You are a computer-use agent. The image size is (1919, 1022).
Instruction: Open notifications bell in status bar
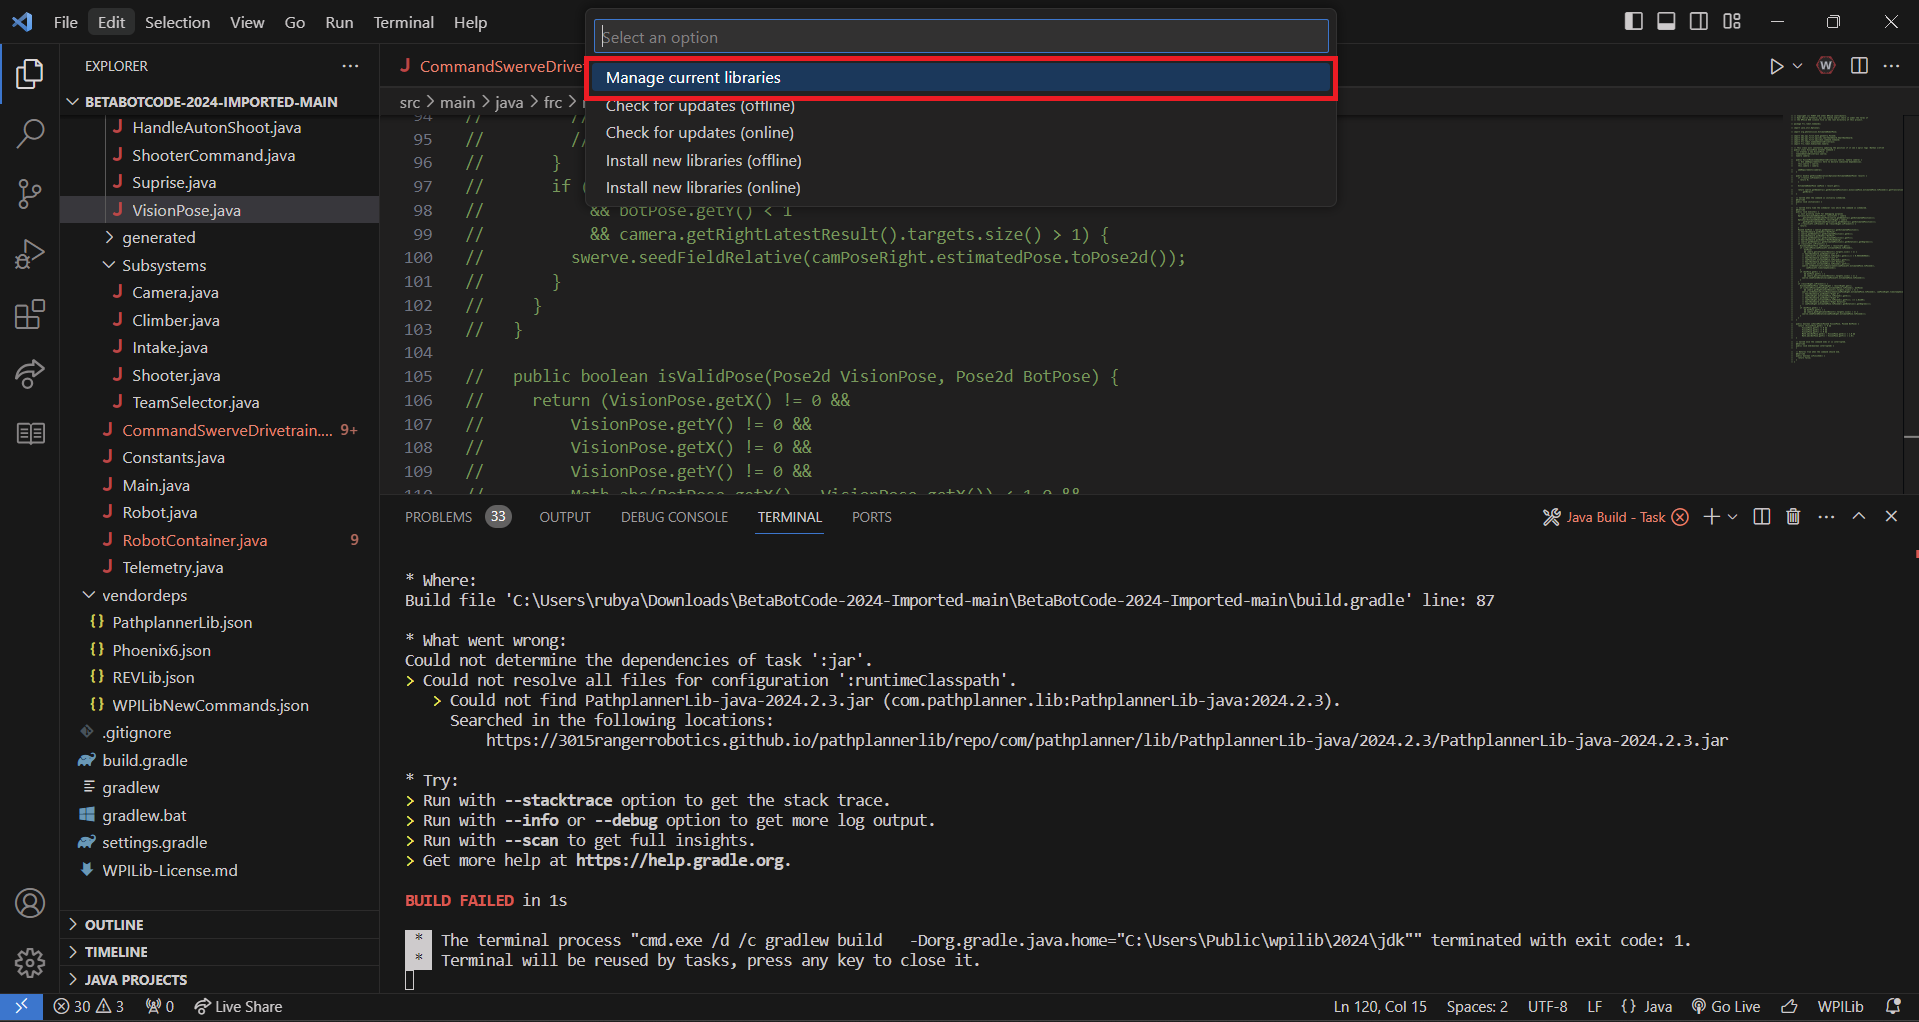(1893, 1007)
